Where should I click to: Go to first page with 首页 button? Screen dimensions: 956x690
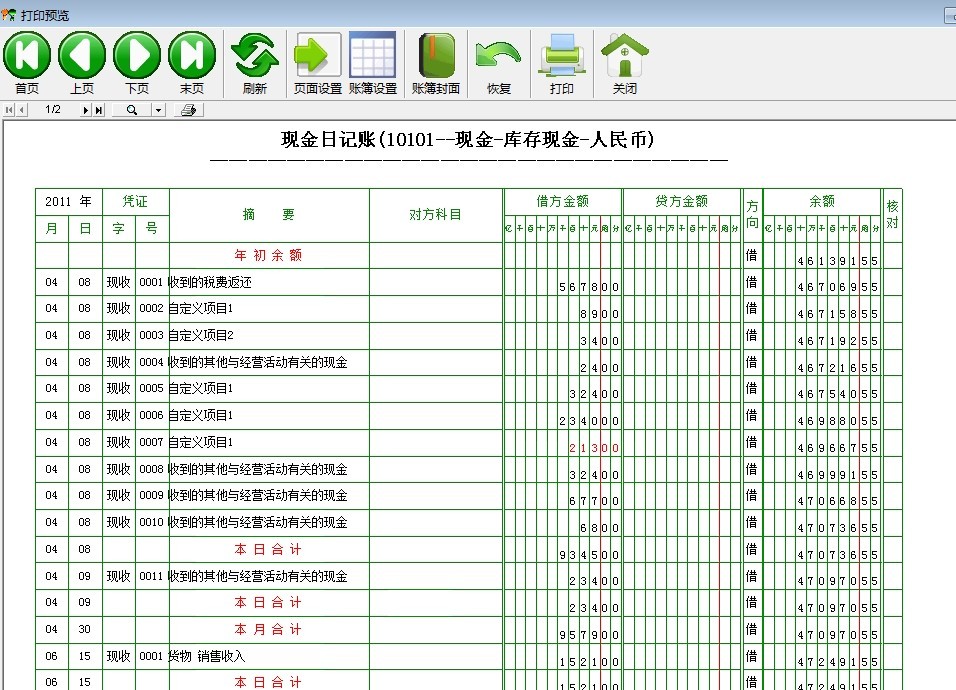tap(27, 63)
